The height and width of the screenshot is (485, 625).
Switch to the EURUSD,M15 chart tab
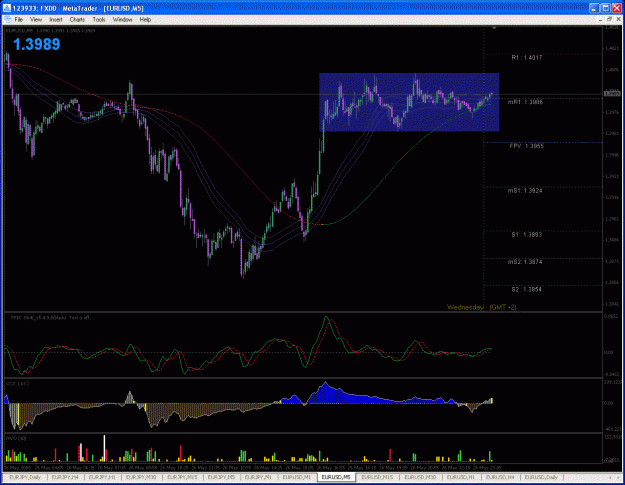[377, 477]
